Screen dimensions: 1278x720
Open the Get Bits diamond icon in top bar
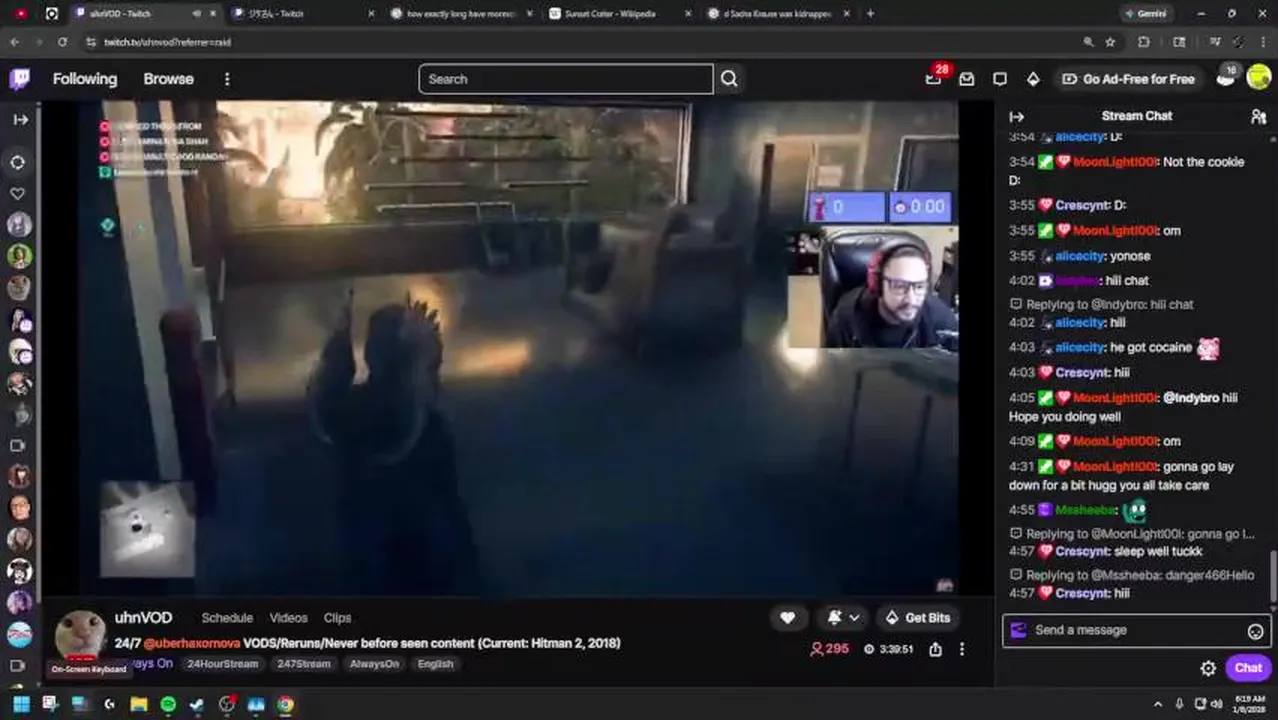click(x=1033, y=79)
